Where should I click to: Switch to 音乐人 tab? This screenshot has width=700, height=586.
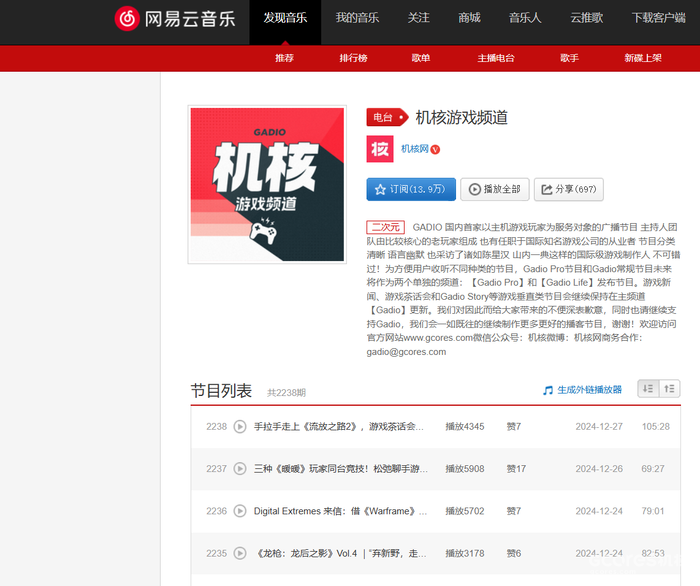(525, 18)
